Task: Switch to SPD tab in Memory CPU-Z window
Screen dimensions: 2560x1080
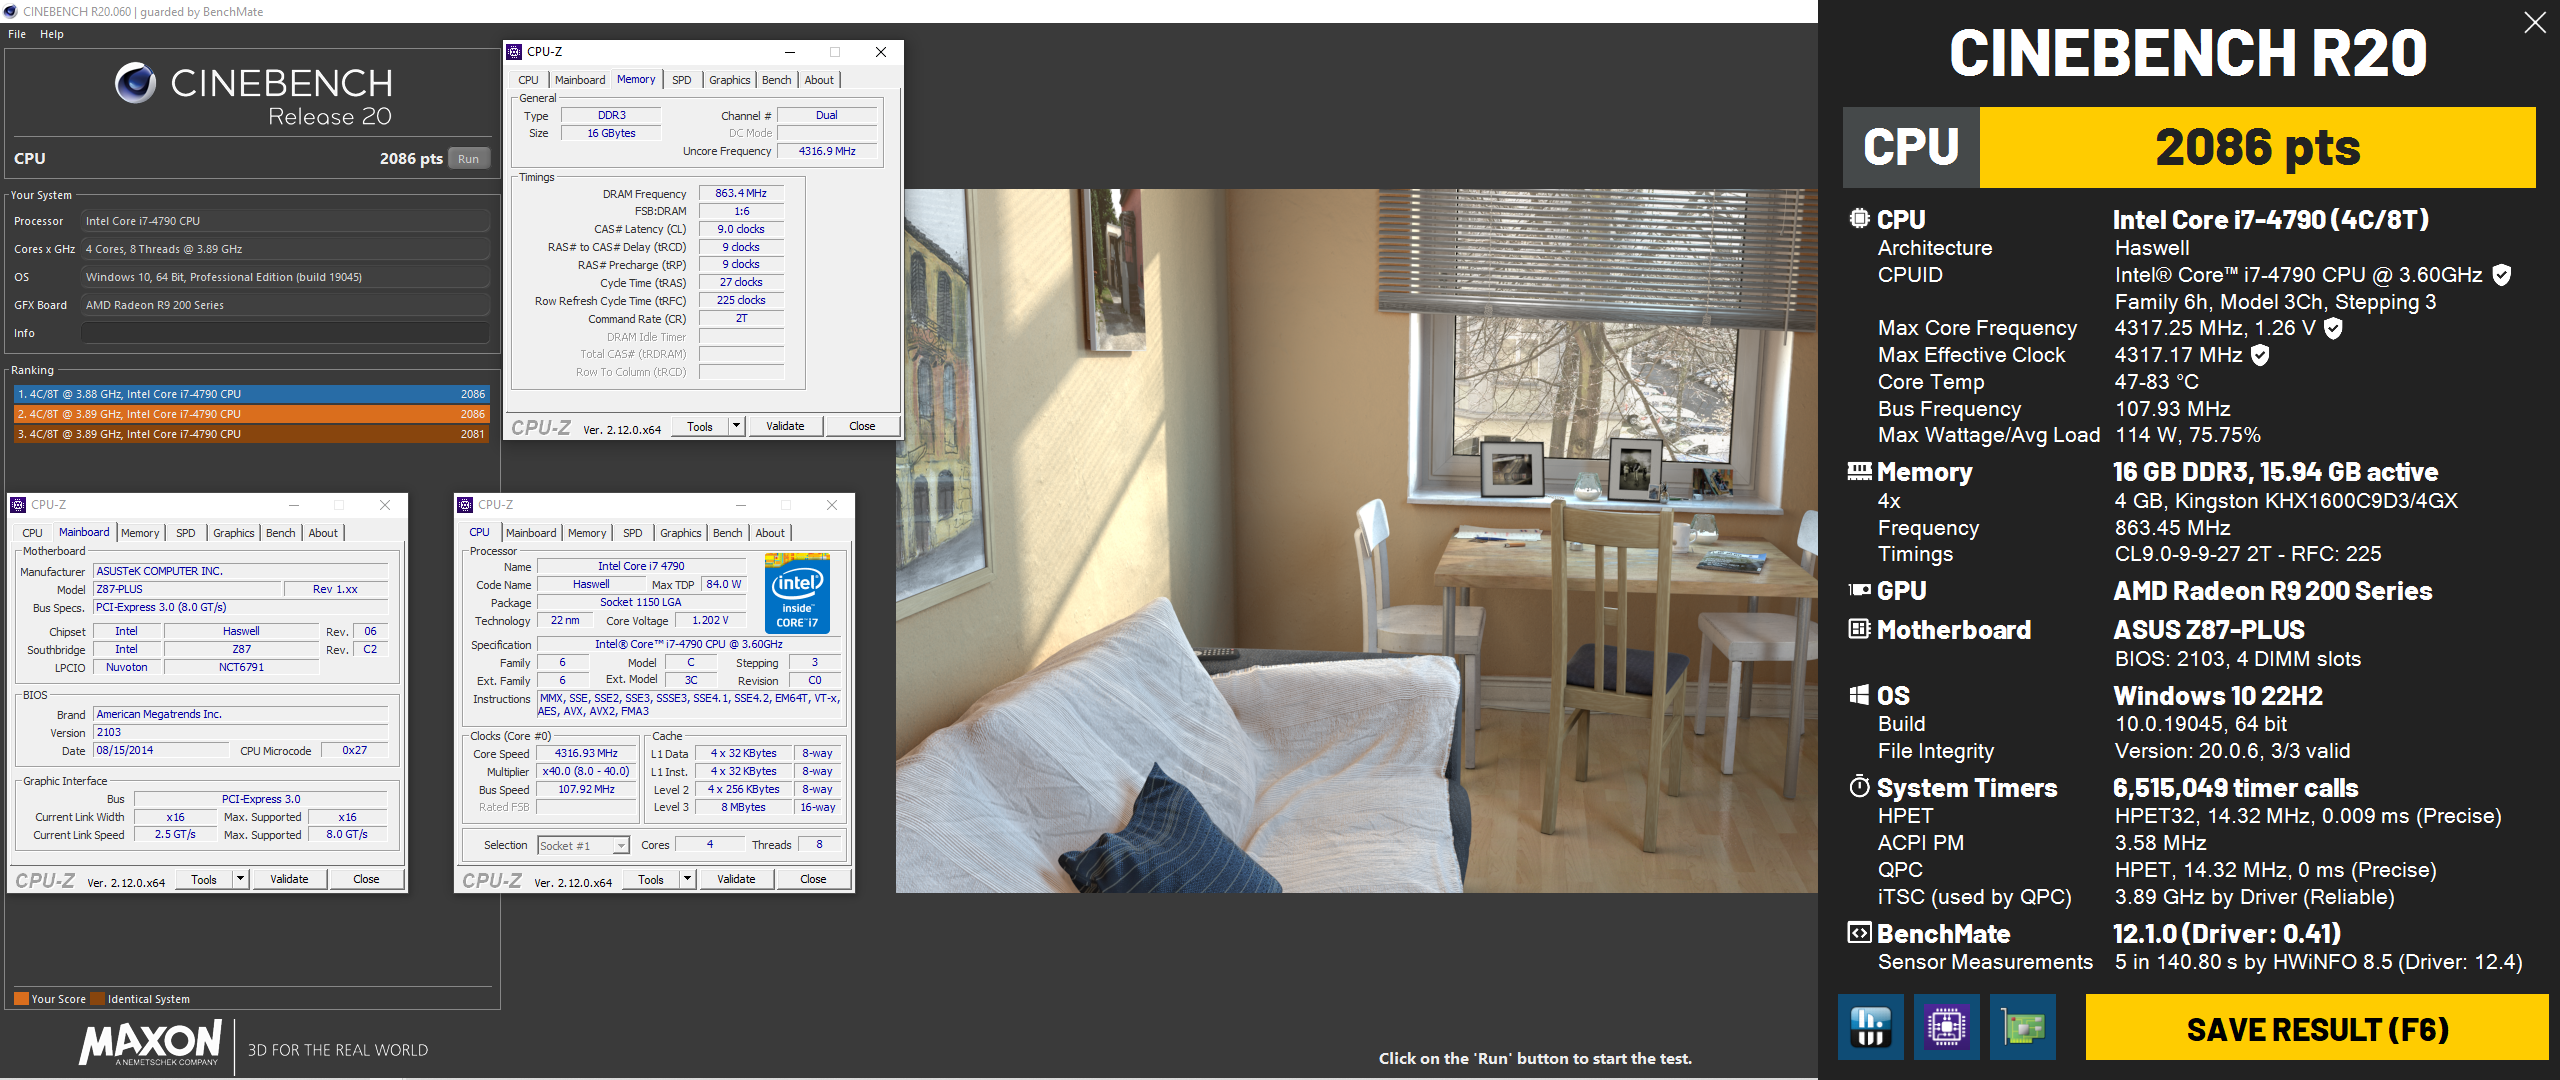Action: (x=682, y=80)
